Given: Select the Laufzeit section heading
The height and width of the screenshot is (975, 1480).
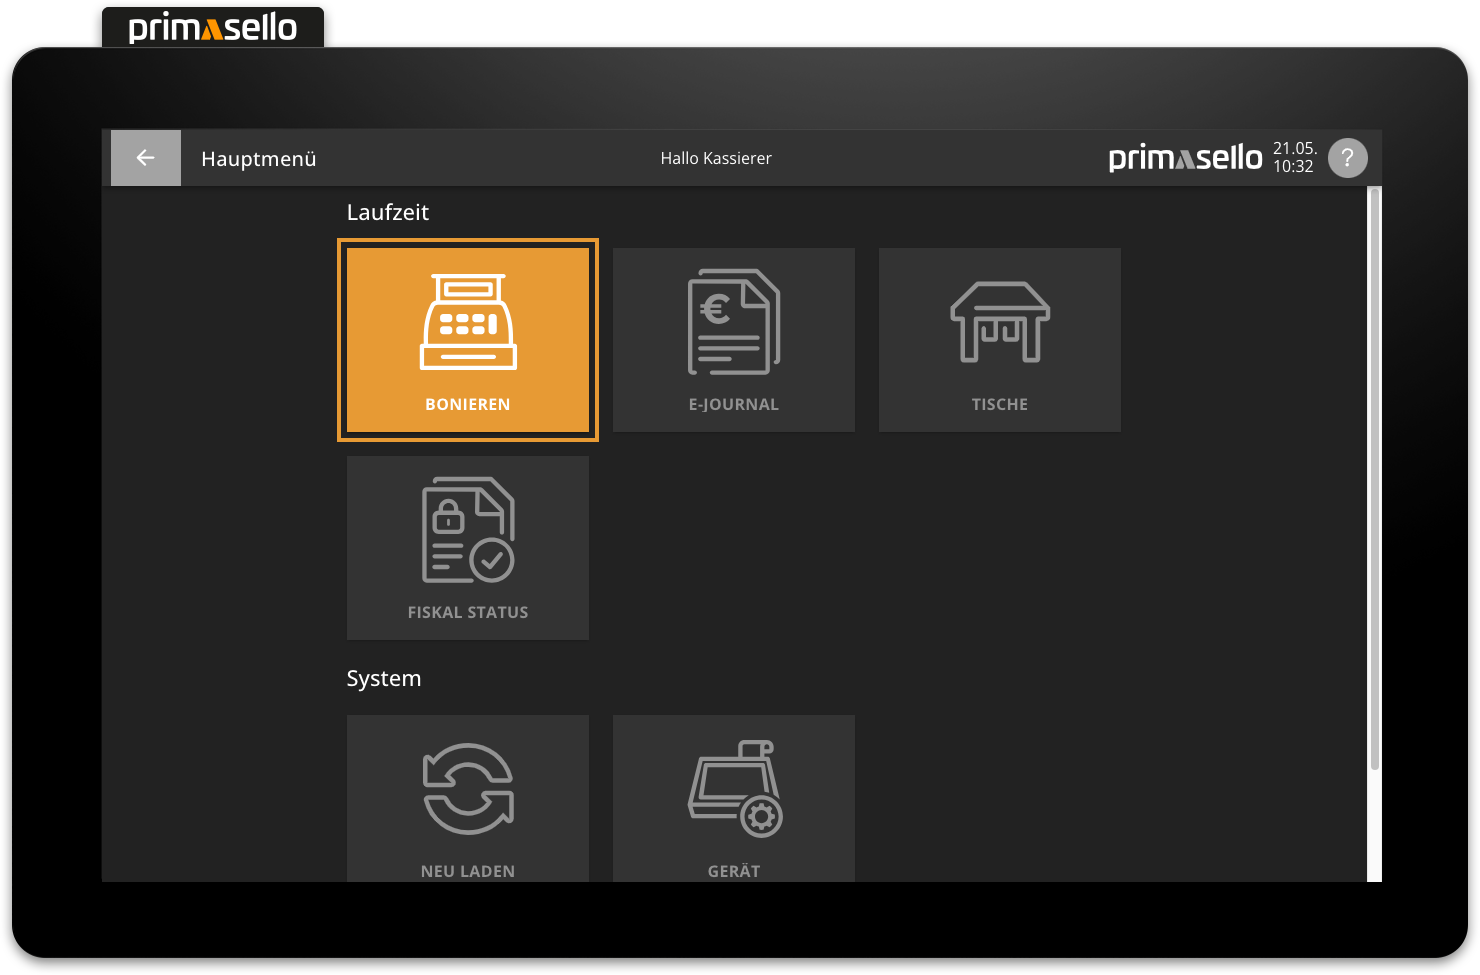Looking at the screenshot, I should (388, 212).
